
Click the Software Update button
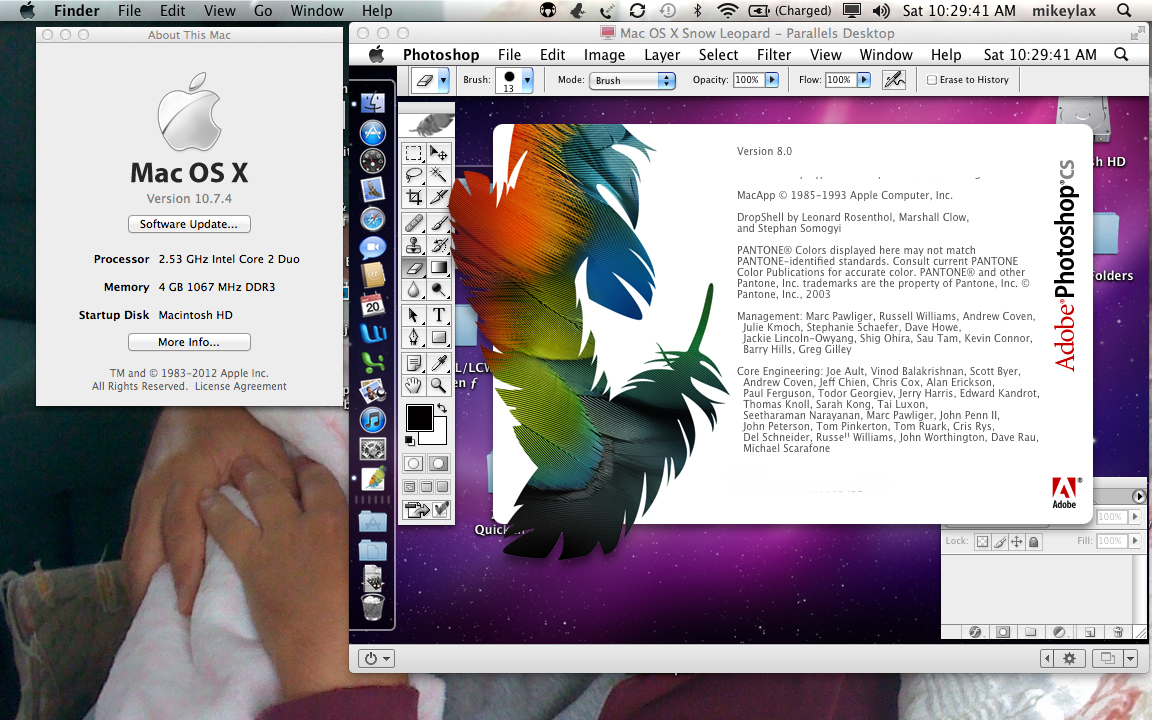pos(190,224)
